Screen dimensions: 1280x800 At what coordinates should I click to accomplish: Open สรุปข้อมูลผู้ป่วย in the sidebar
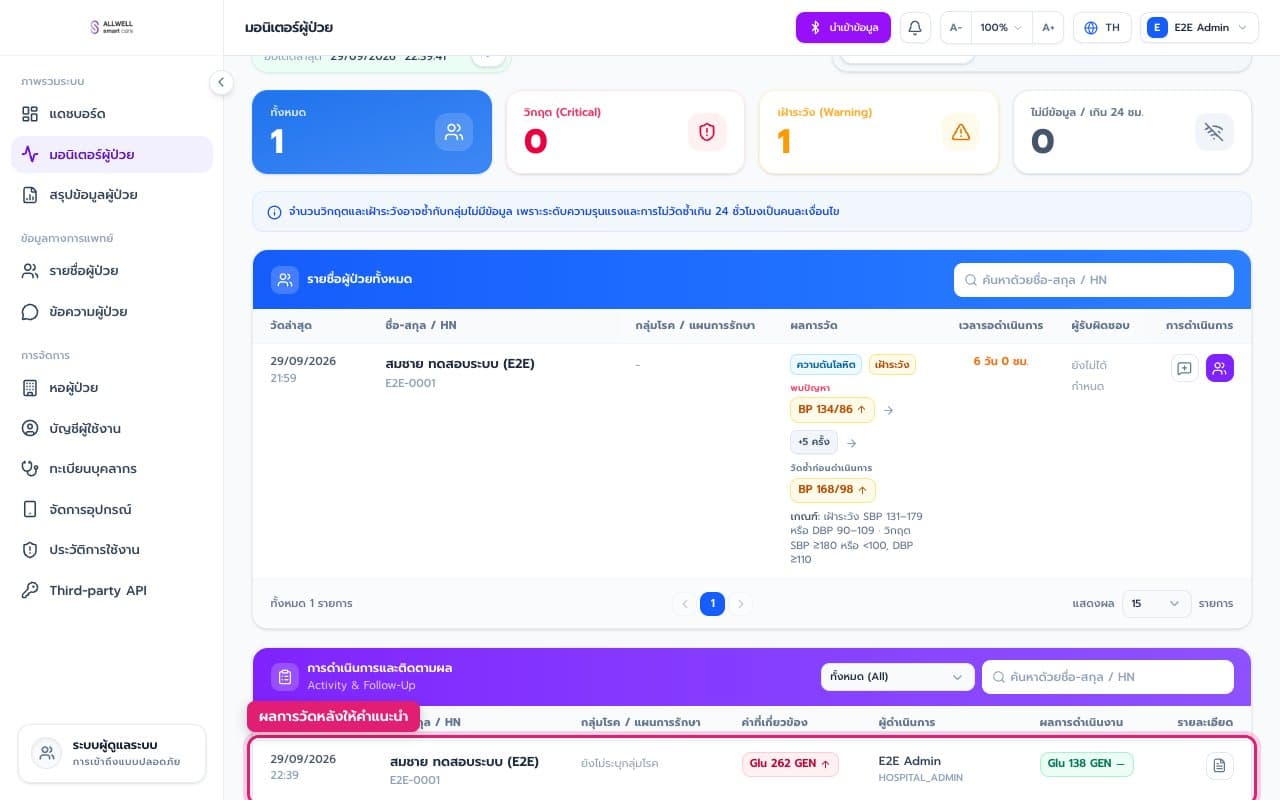pos(112,195)
